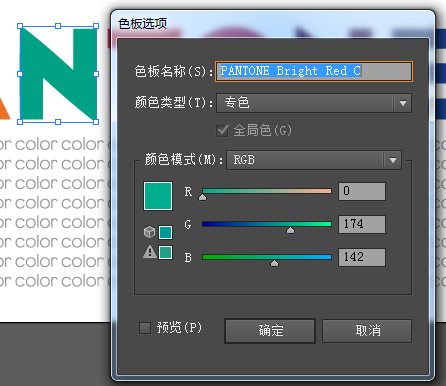Image resolution: width=446 pixels, height=386 pixels.
Task: Click the B value field showing 142
Action: click(x=362, y=257)
